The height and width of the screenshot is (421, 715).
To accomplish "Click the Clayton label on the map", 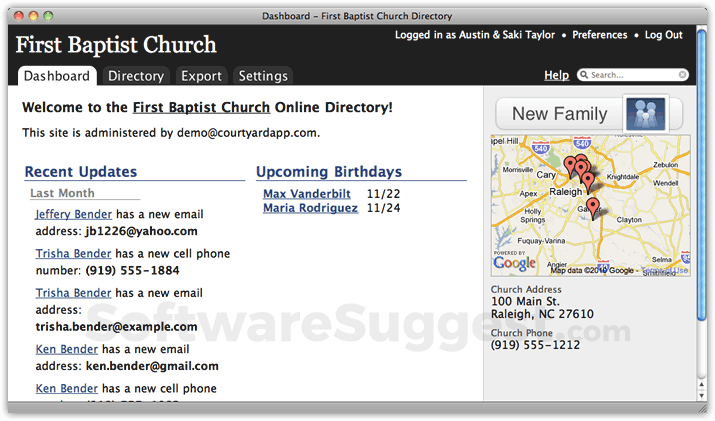I will tap(629, 220).
